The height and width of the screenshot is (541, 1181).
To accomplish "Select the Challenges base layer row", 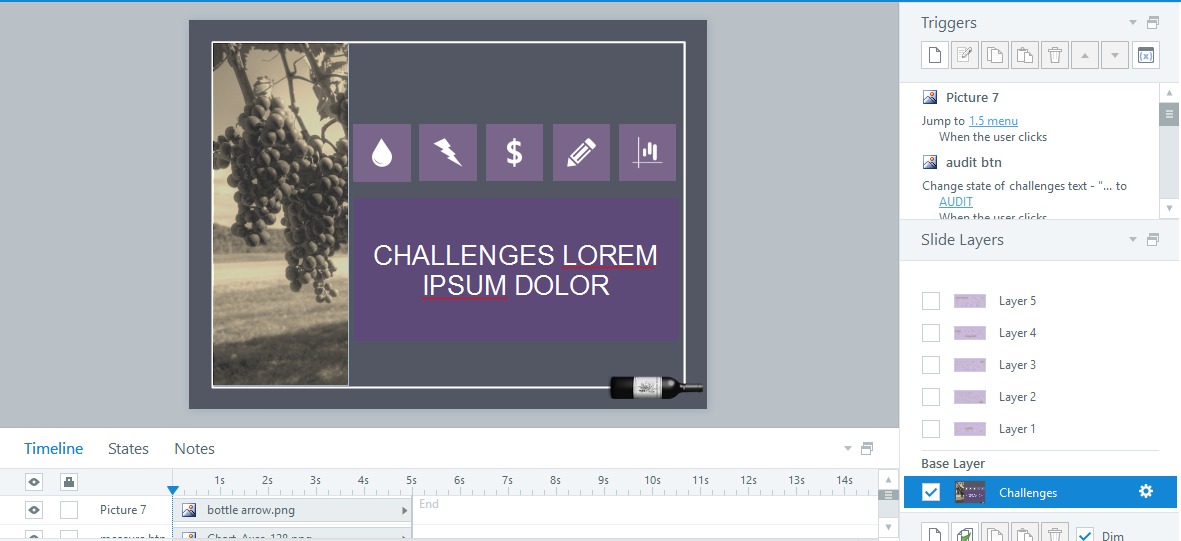I will 1039,492.
